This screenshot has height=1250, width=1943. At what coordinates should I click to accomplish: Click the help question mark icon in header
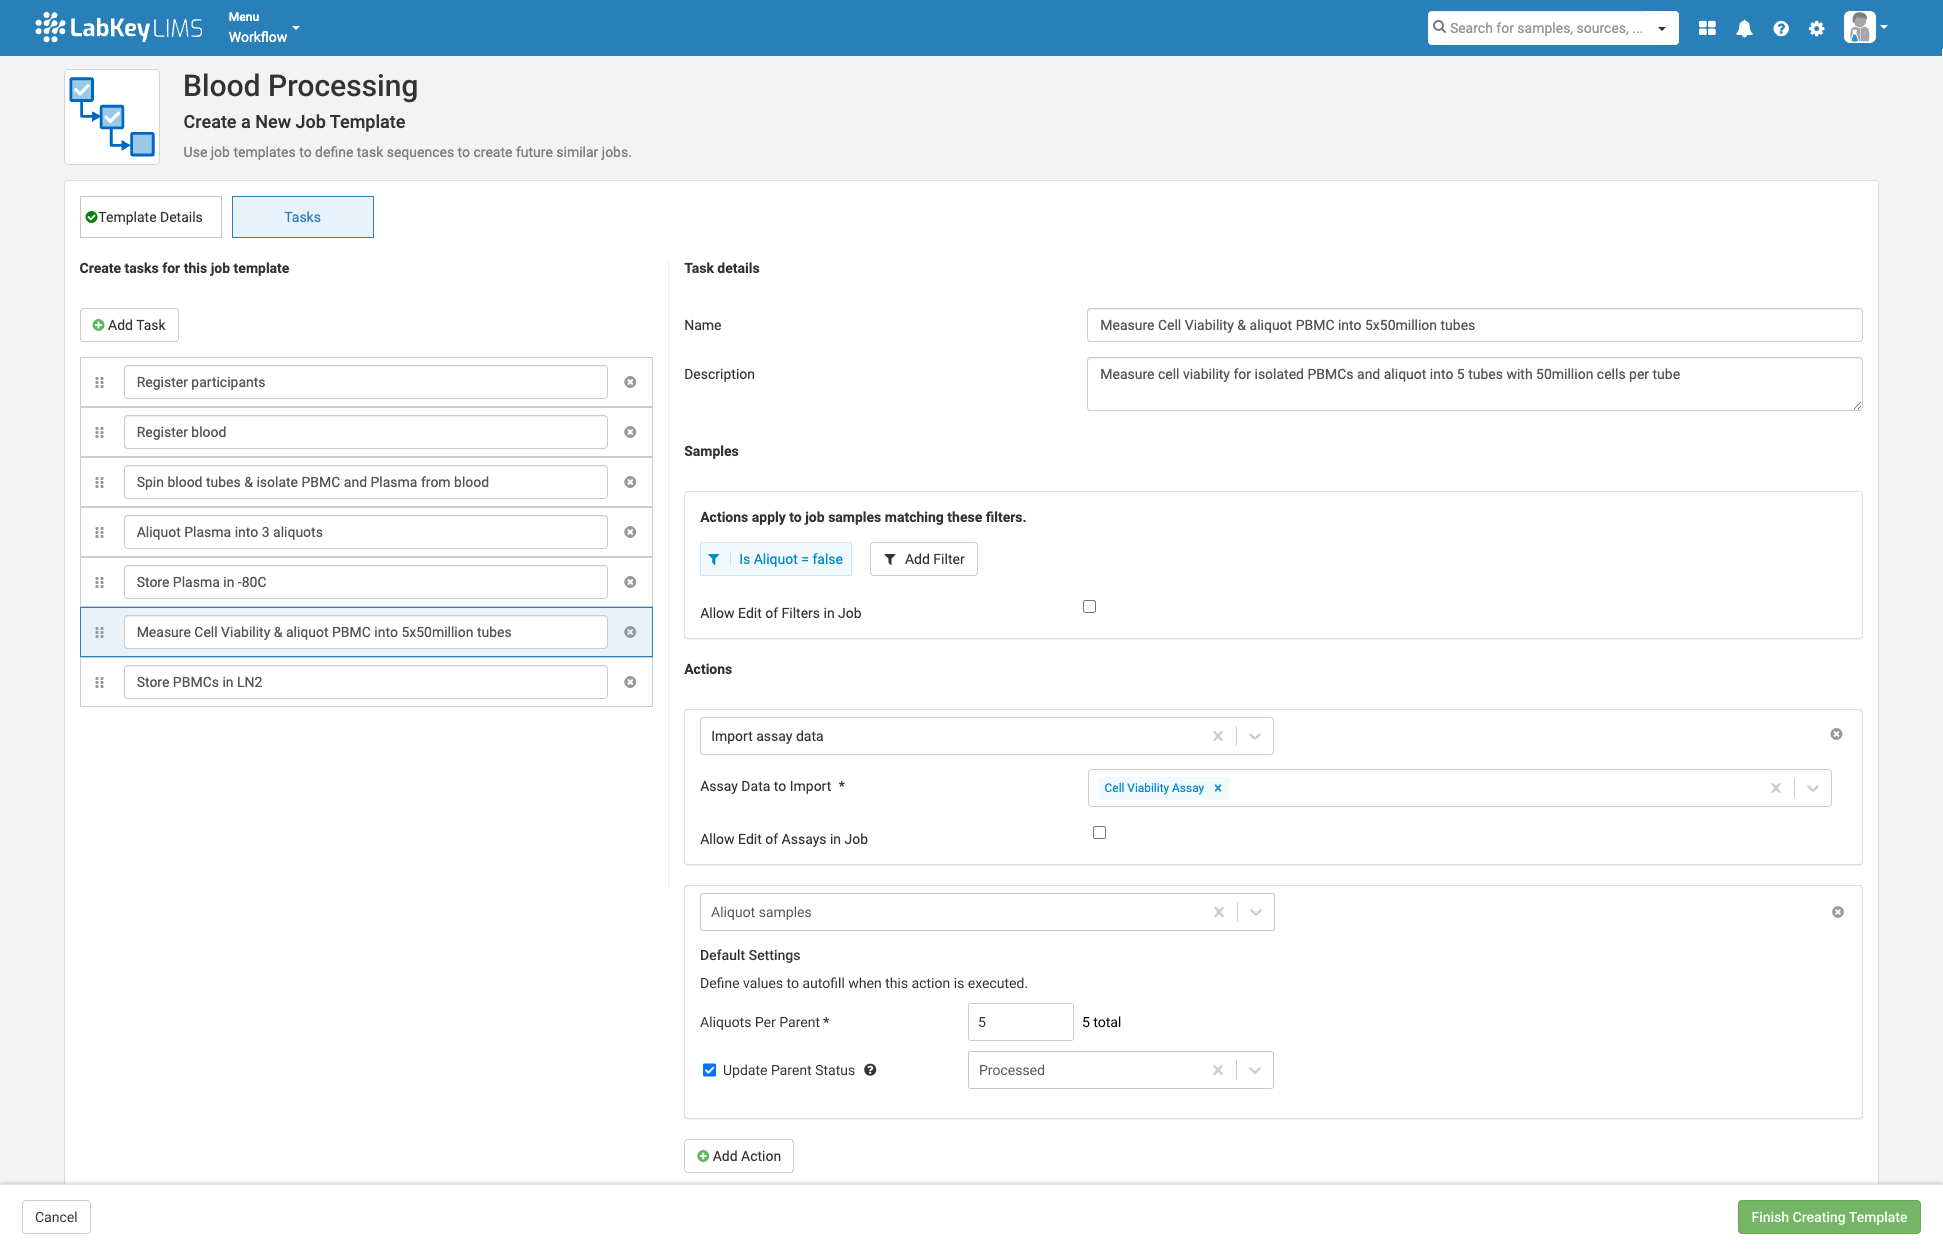(x=1781, y=28)
